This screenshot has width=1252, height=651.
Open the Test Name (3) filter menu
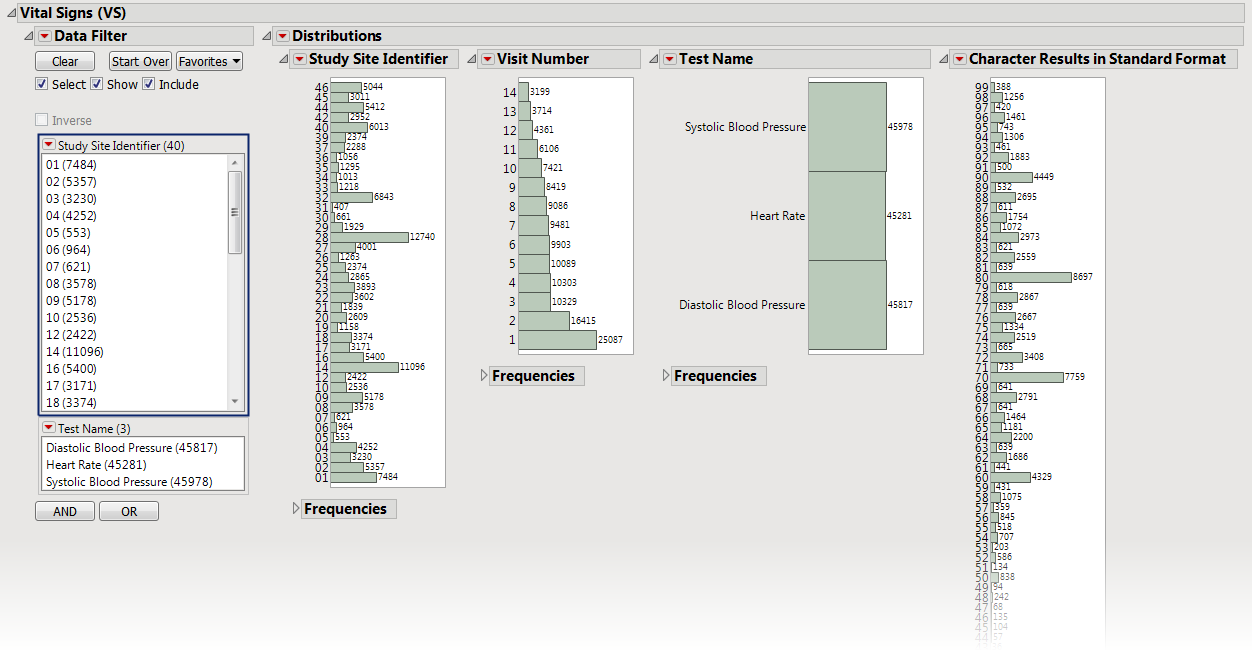tap(48, 429)
